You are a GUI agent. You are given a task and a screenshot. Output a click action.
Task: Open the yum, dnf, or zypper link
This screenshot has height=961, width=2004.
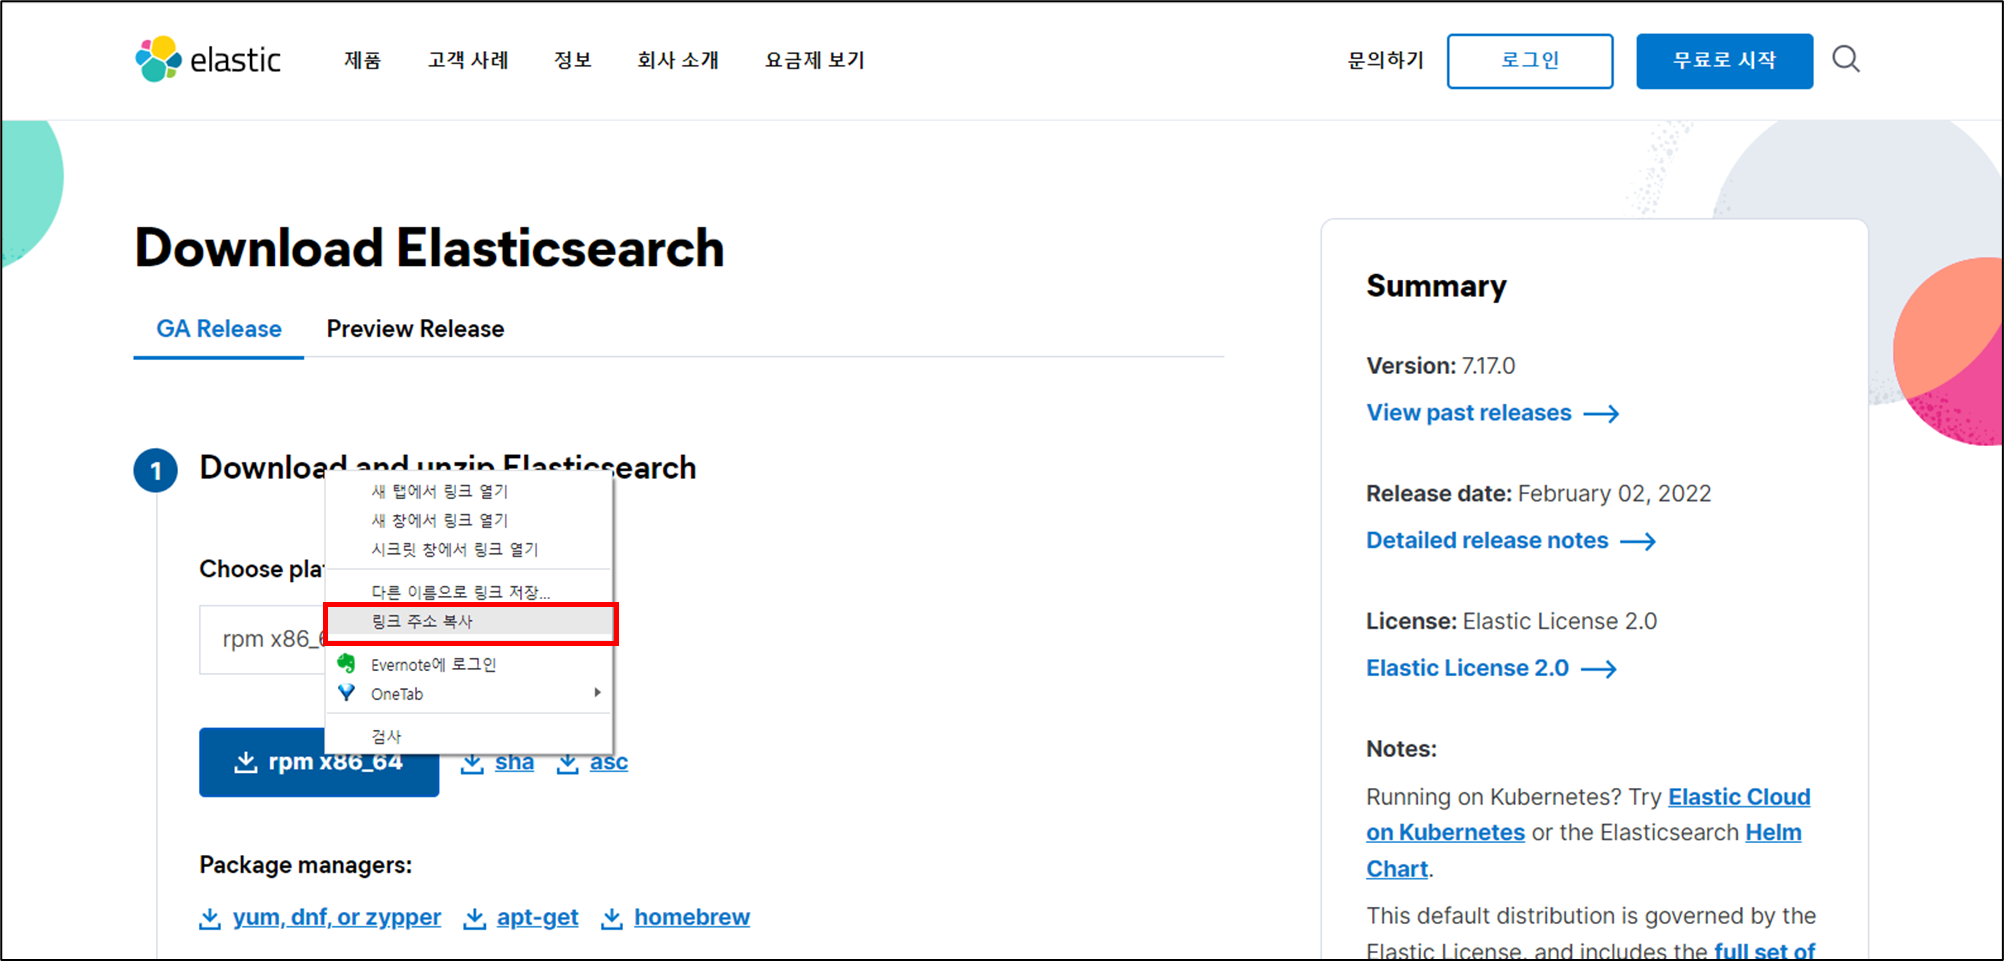coord(337,918)
